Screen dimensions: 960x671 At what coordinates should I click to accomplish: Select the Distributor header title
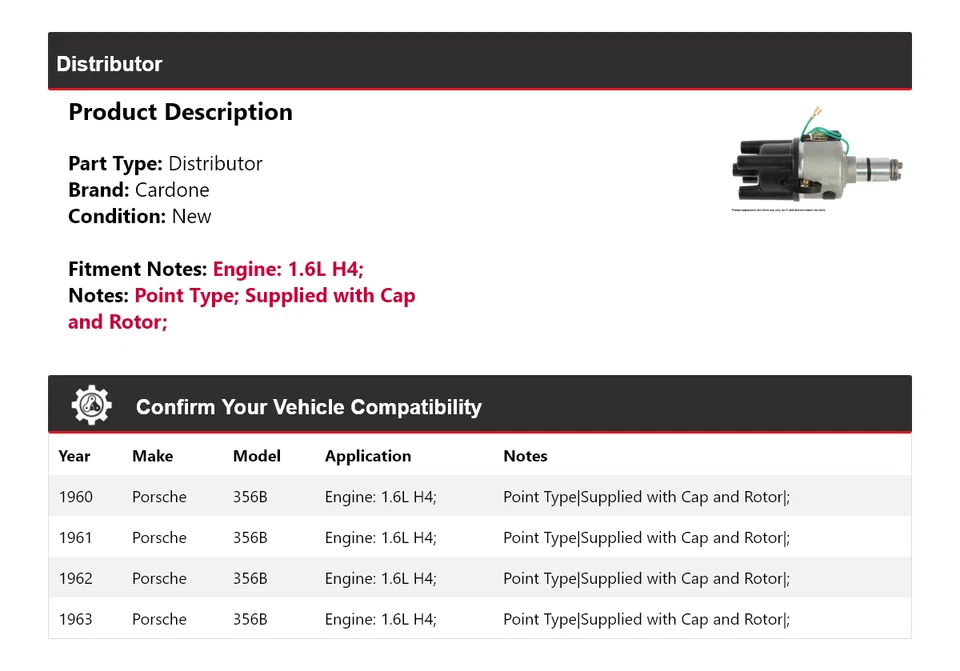coord(109,64)
